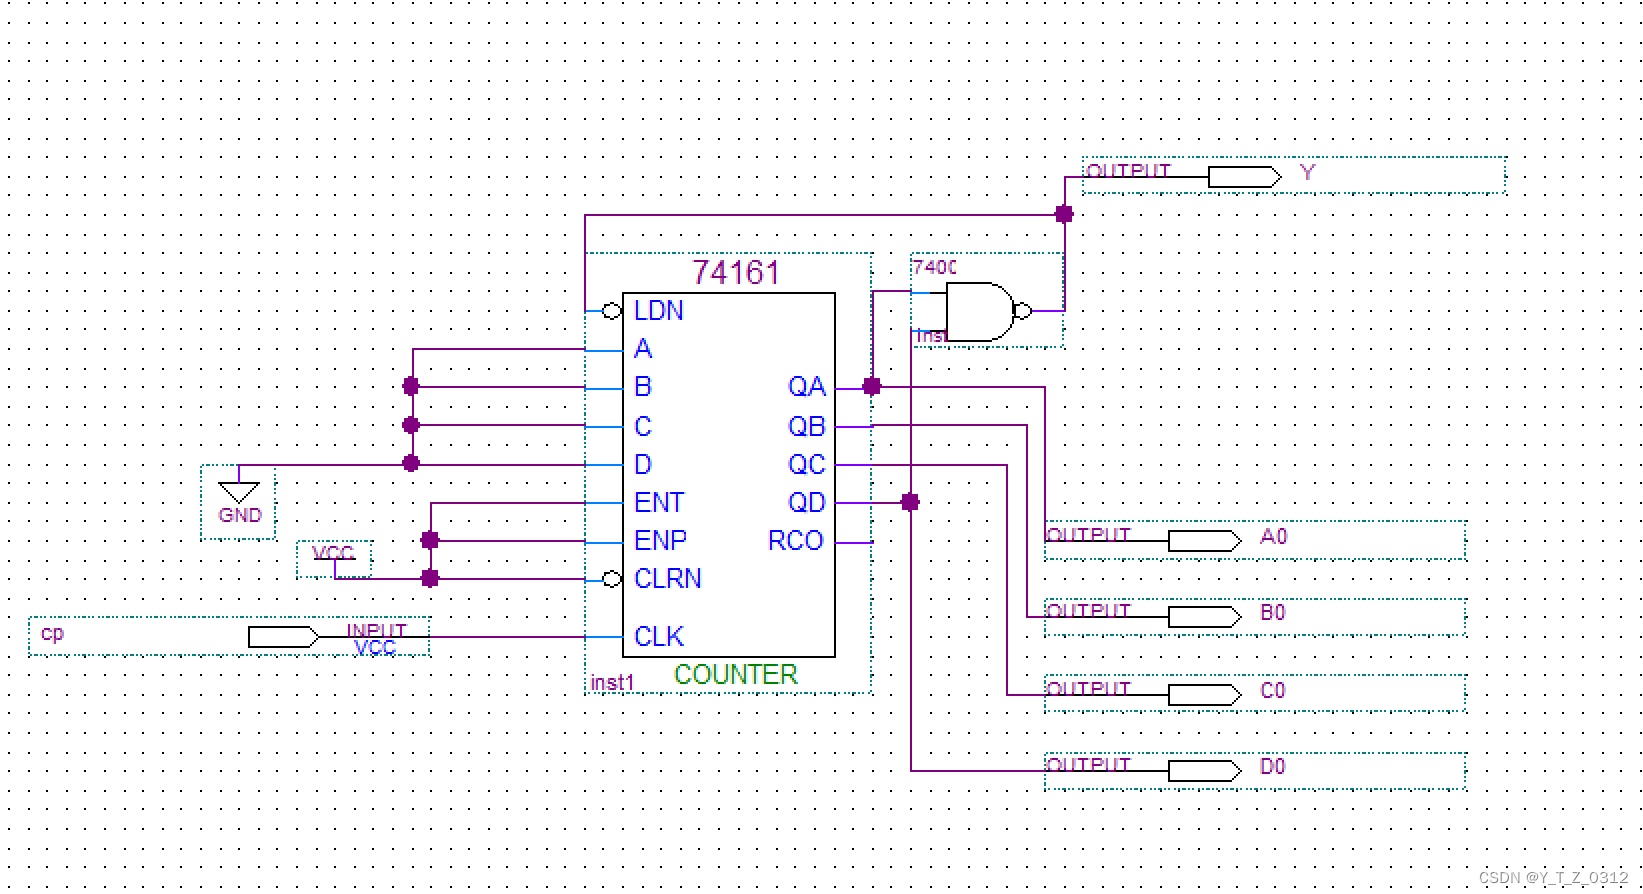
Task: Click the CLK pin label
Action: click(659, 637)
